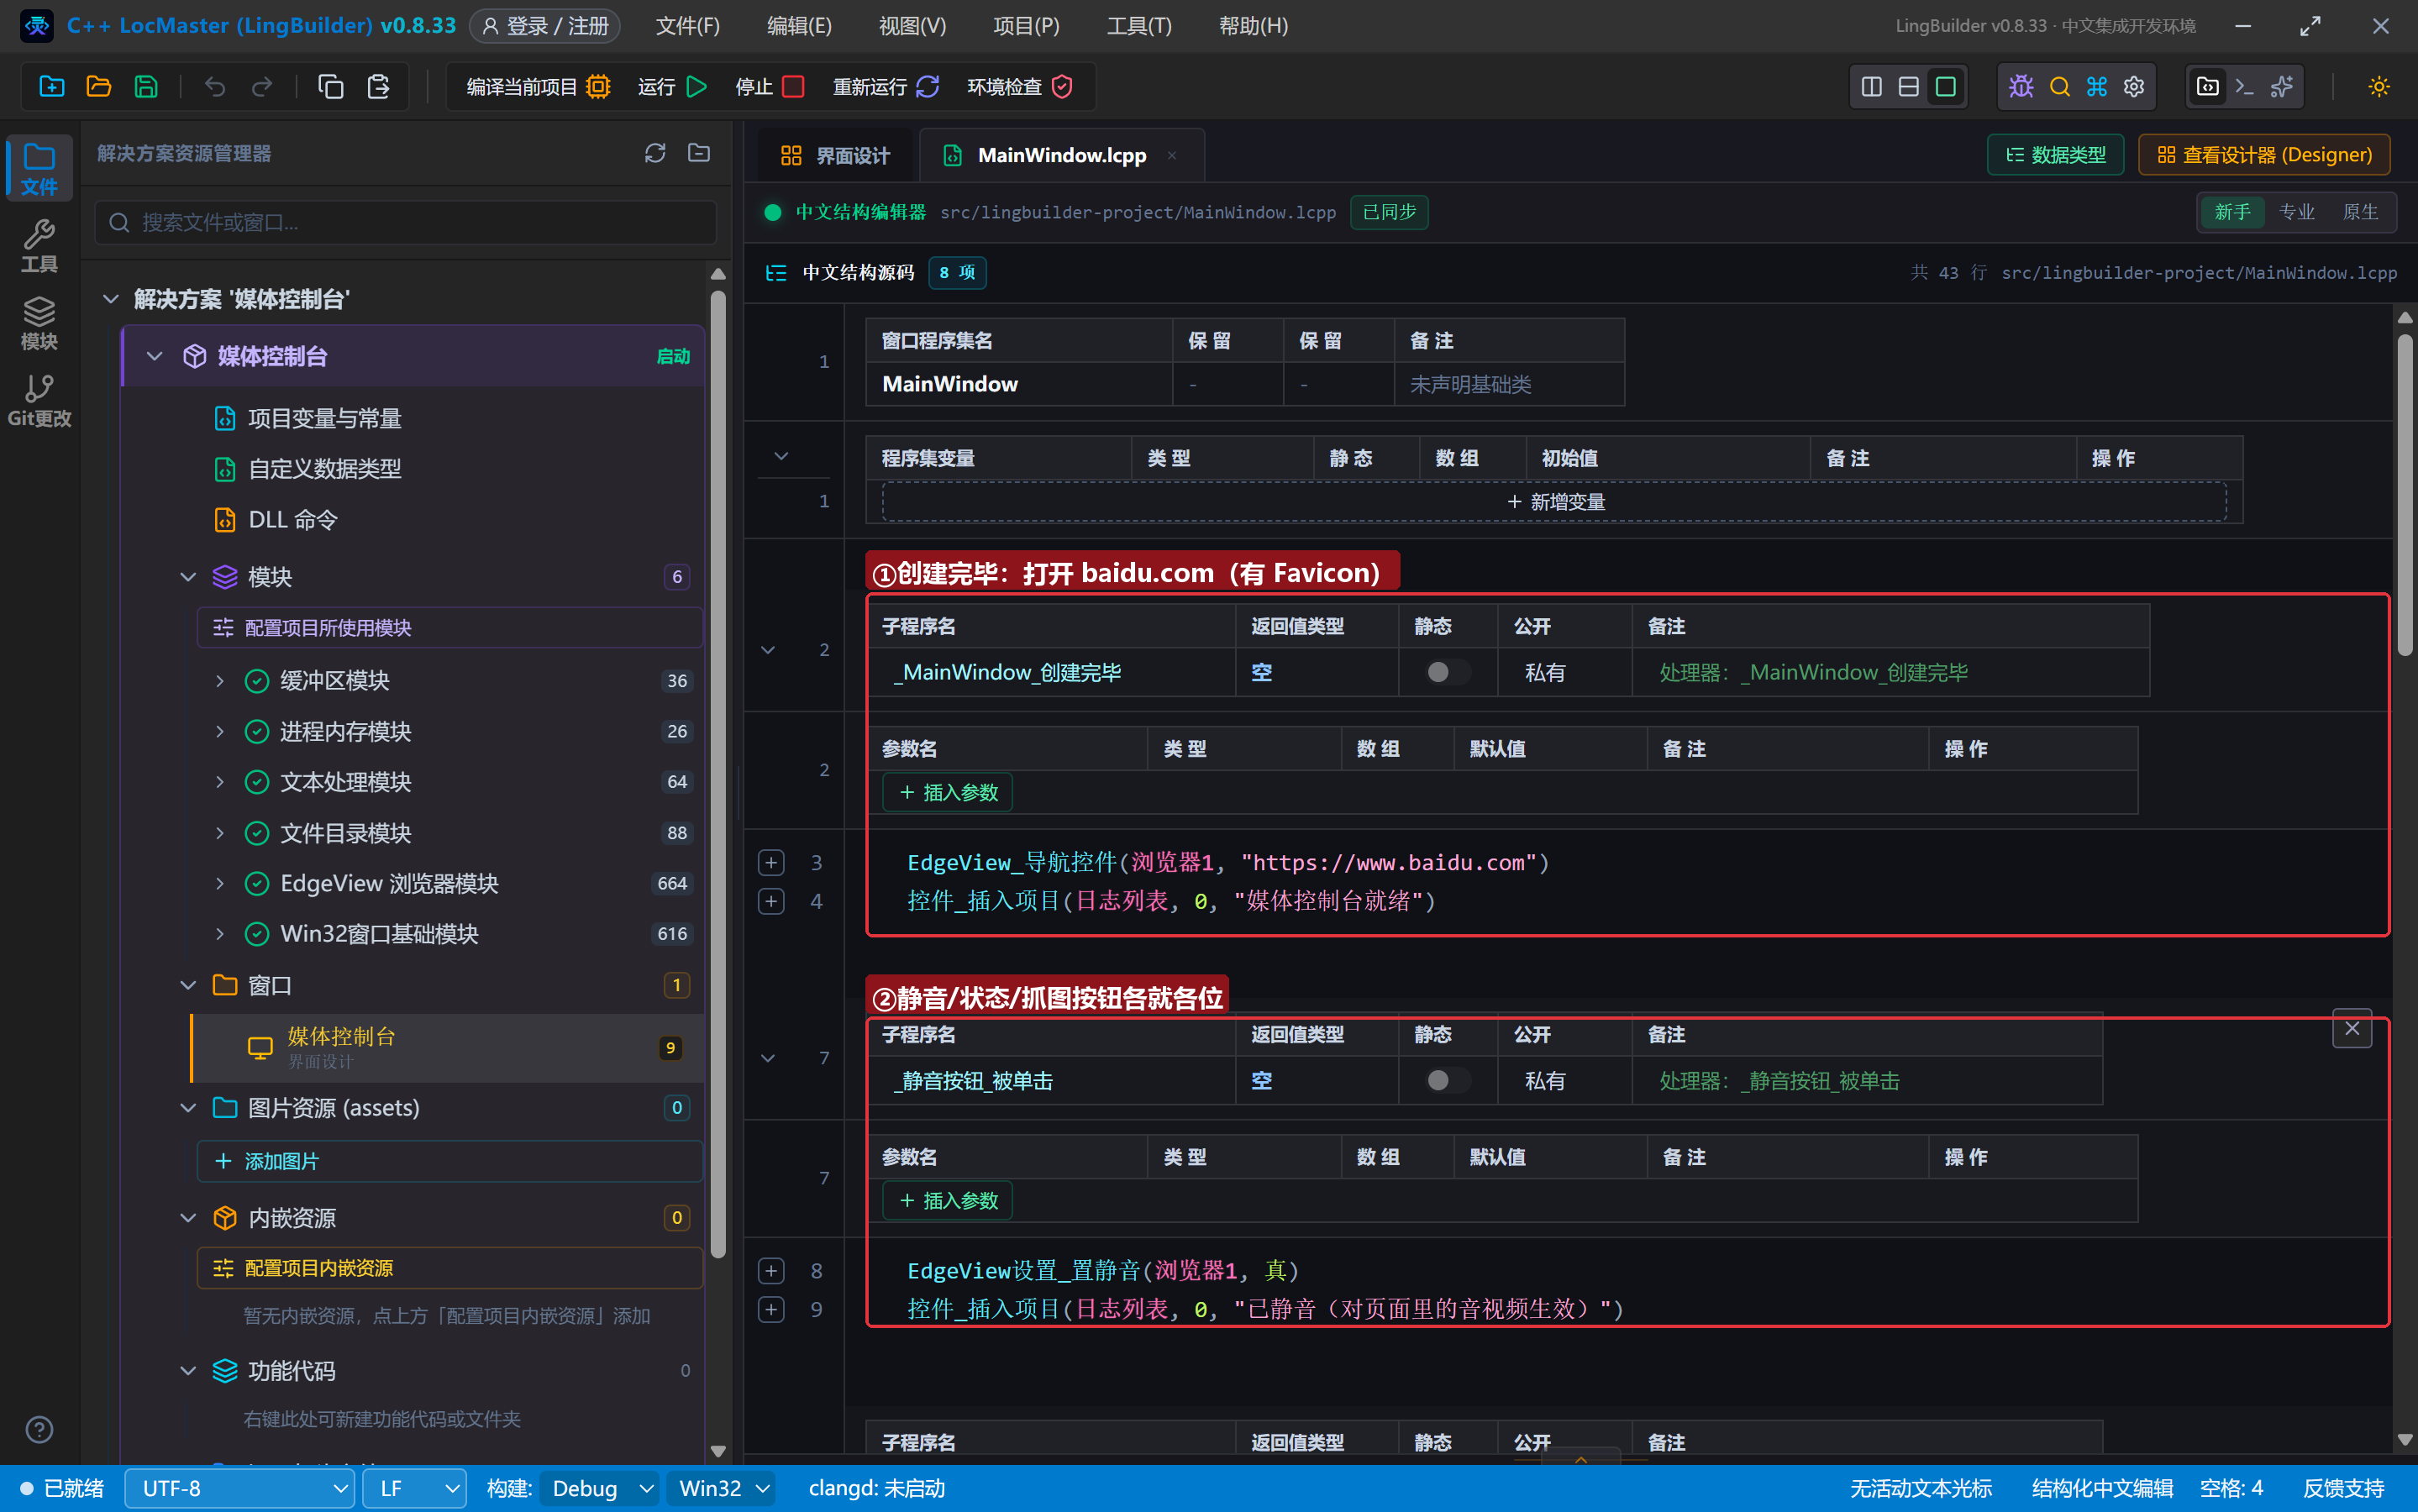This screenshot has height=1512, width=2418.
Task: Open the LF line ending dropdown
Action: tap(414, 1488)
